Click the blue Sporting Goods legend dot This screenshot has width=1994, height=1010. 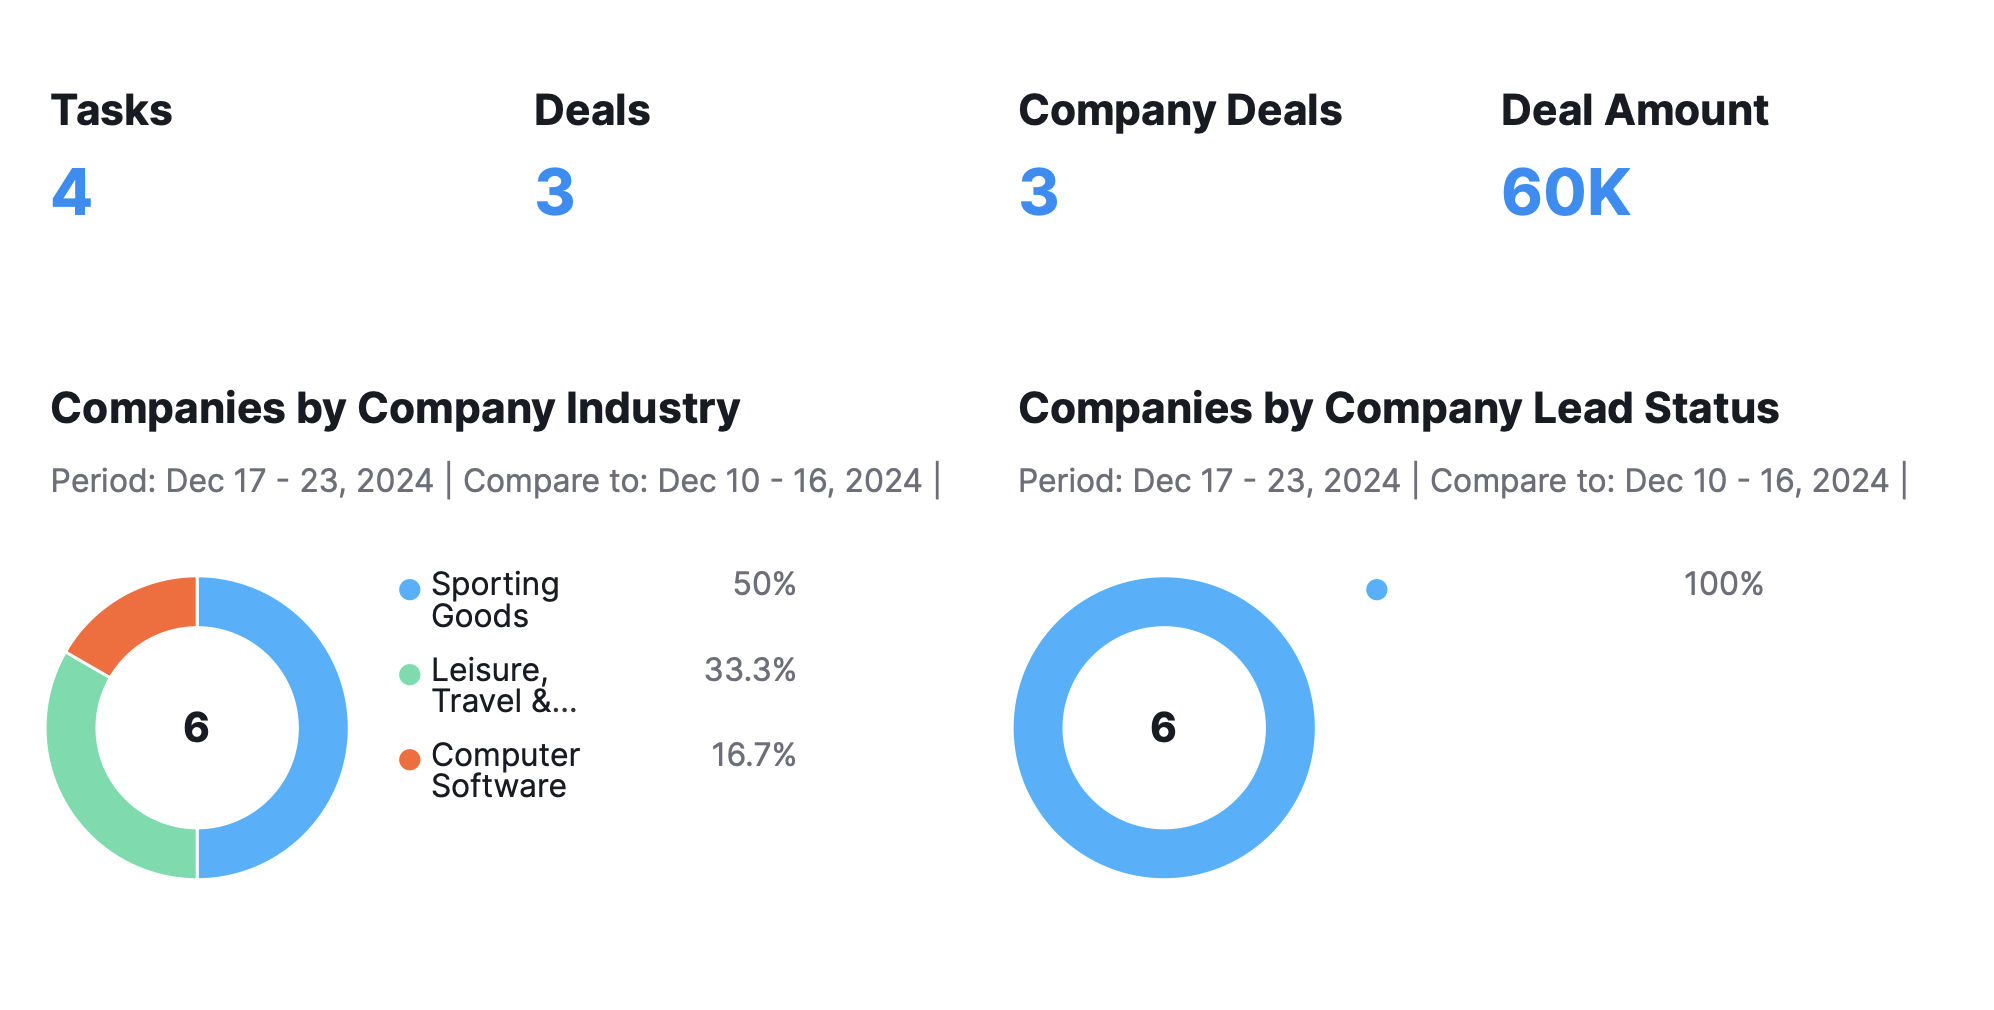409,590
